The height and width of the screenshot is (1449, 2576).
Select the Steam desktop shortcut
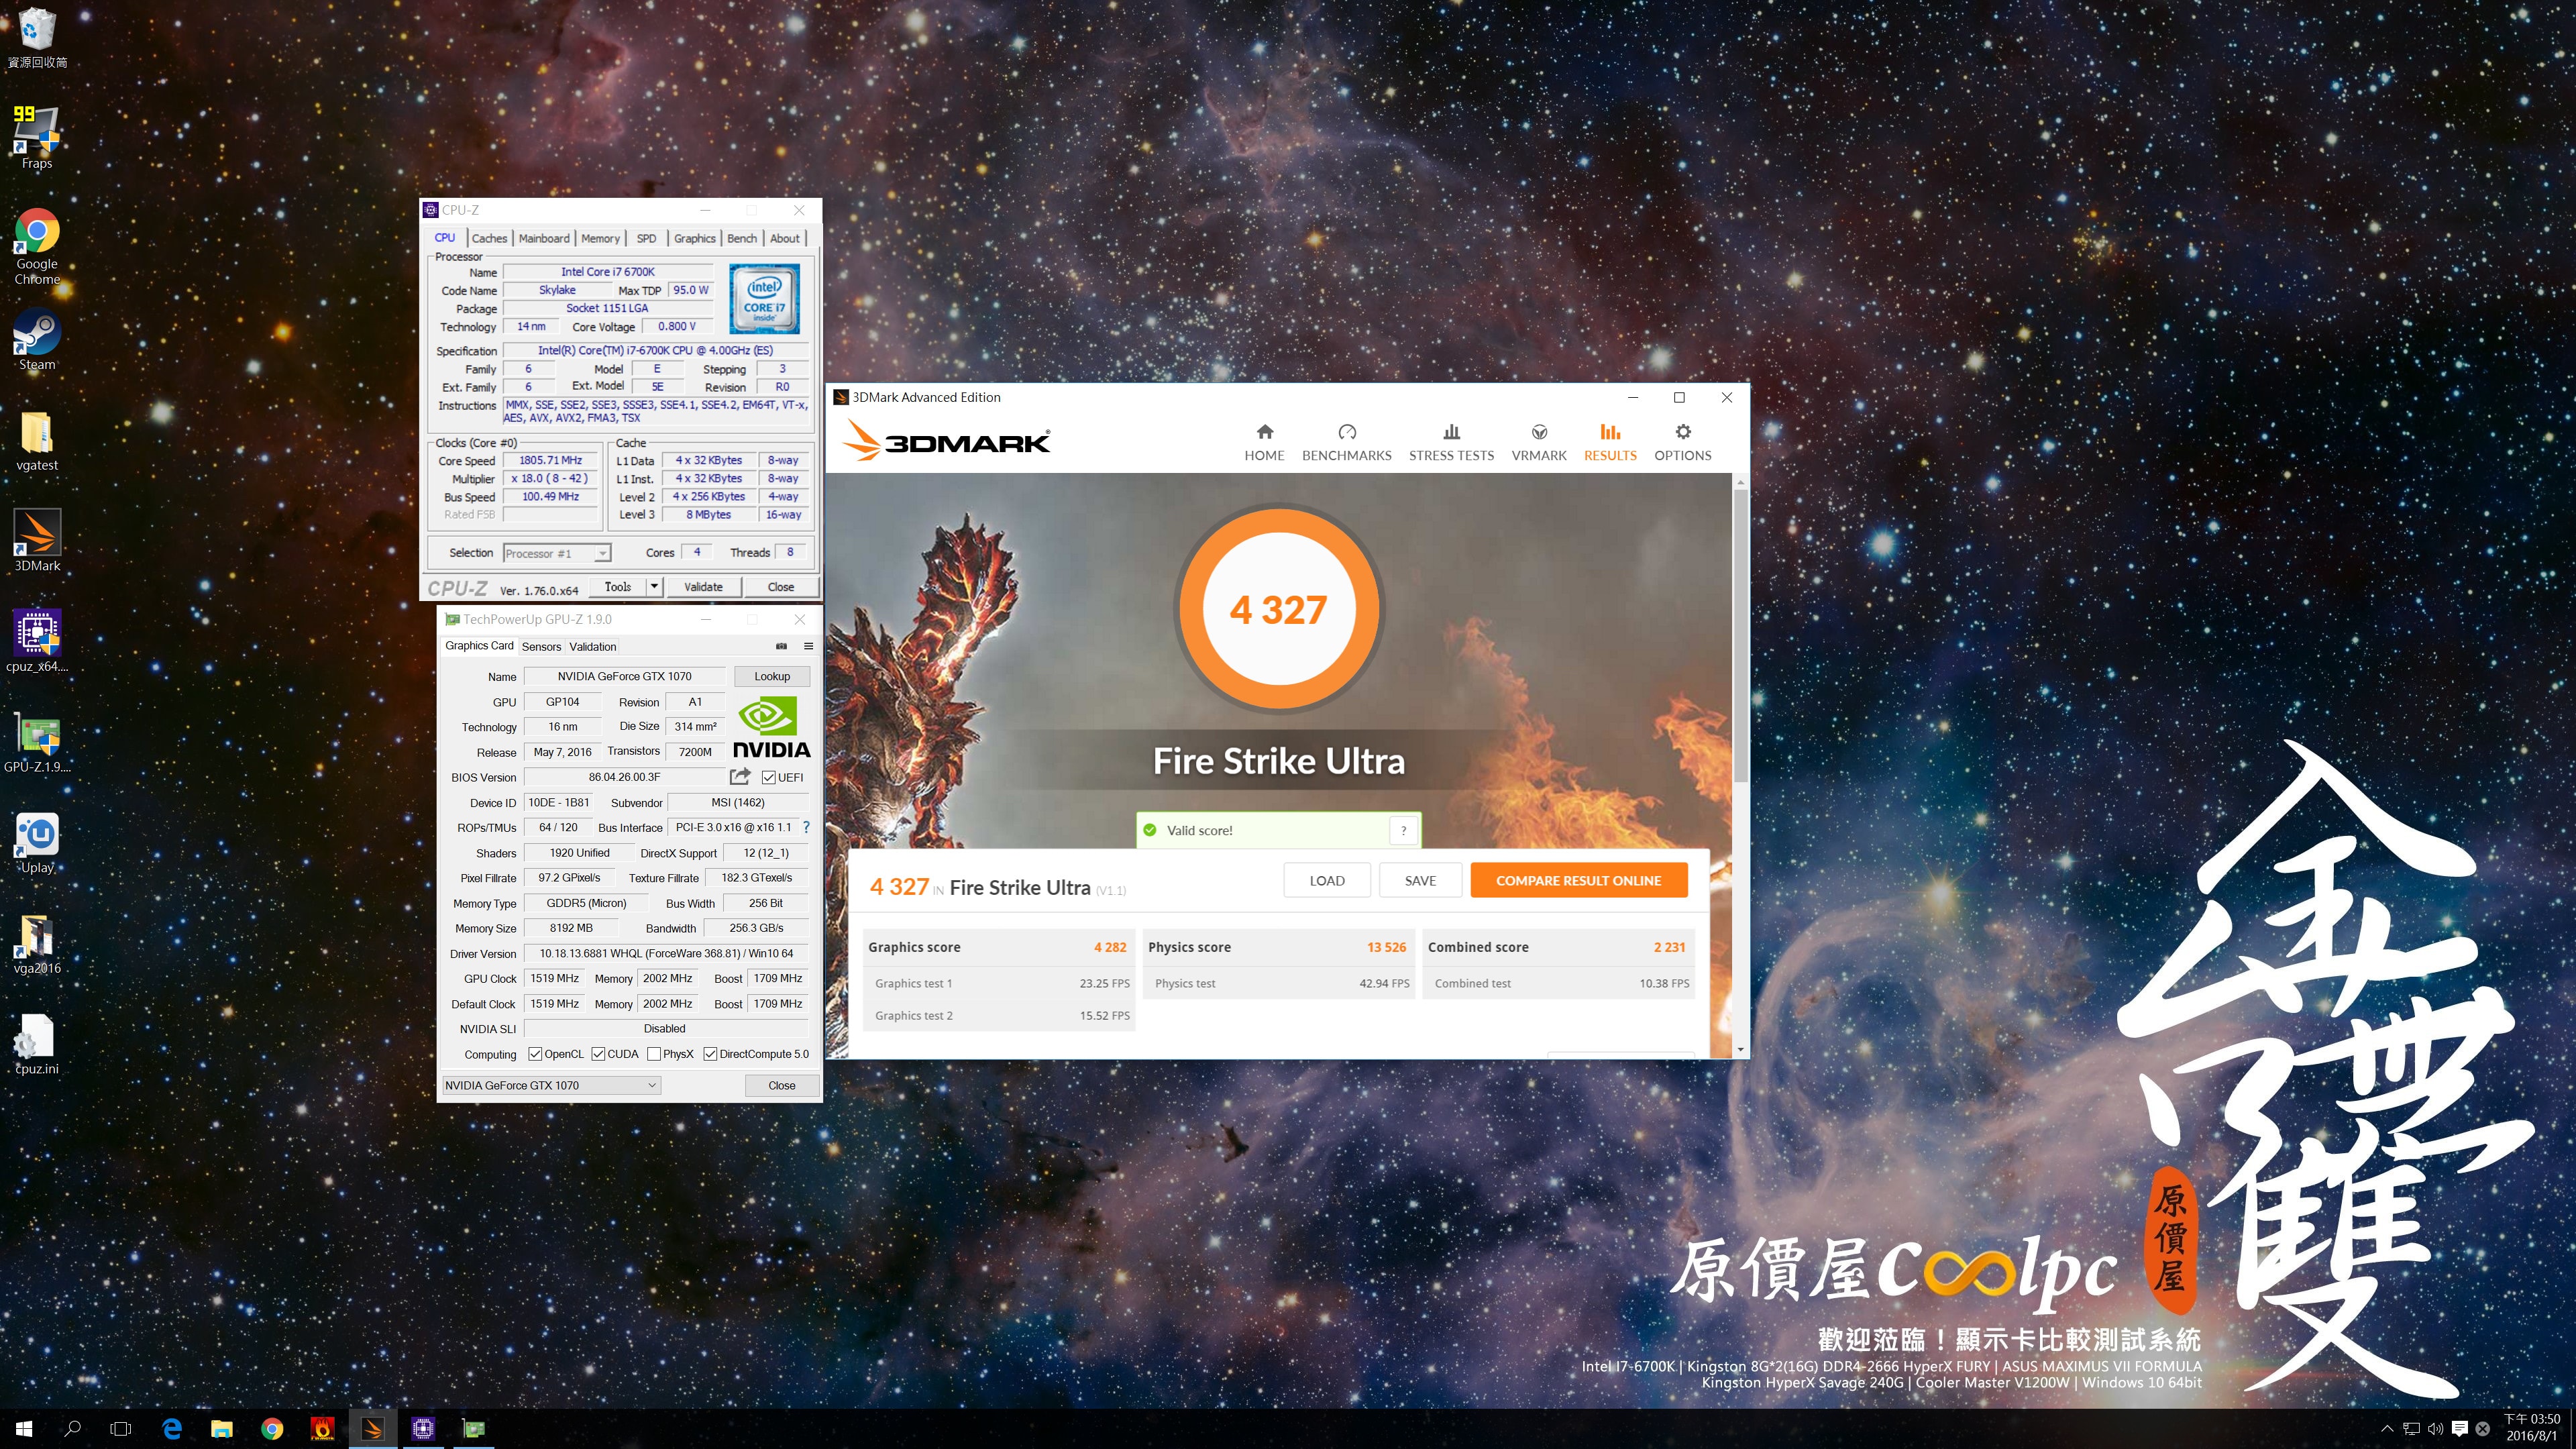pos(37,340)
